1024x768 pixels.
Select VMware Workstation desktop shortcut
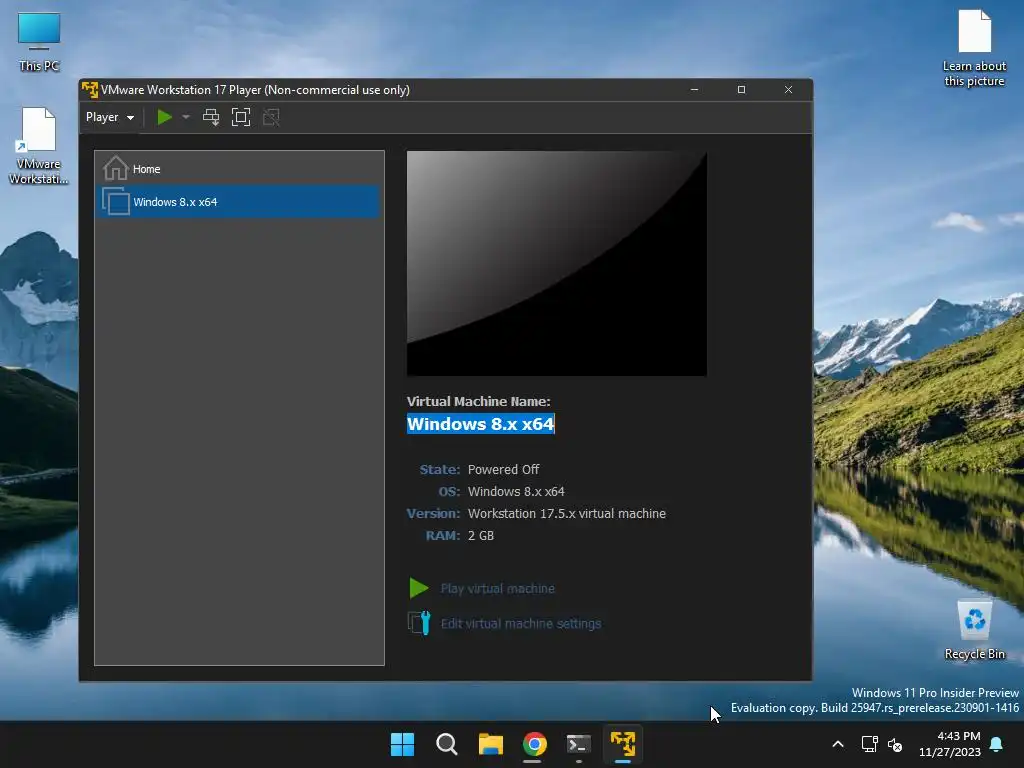coord(39,146)
